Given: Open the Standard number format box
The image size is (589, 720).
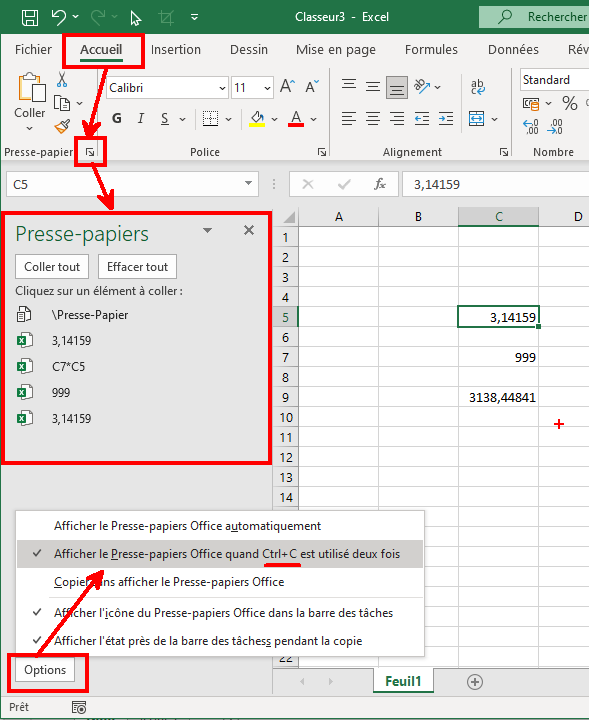Looking at the screenshot, I should [555, 80].
